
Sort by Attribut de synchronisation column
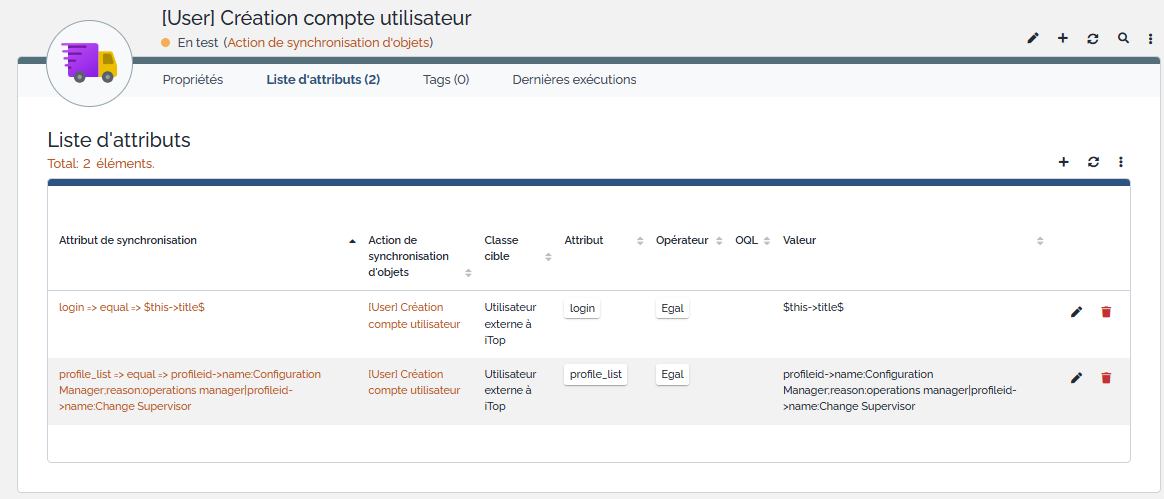(128, 240)
